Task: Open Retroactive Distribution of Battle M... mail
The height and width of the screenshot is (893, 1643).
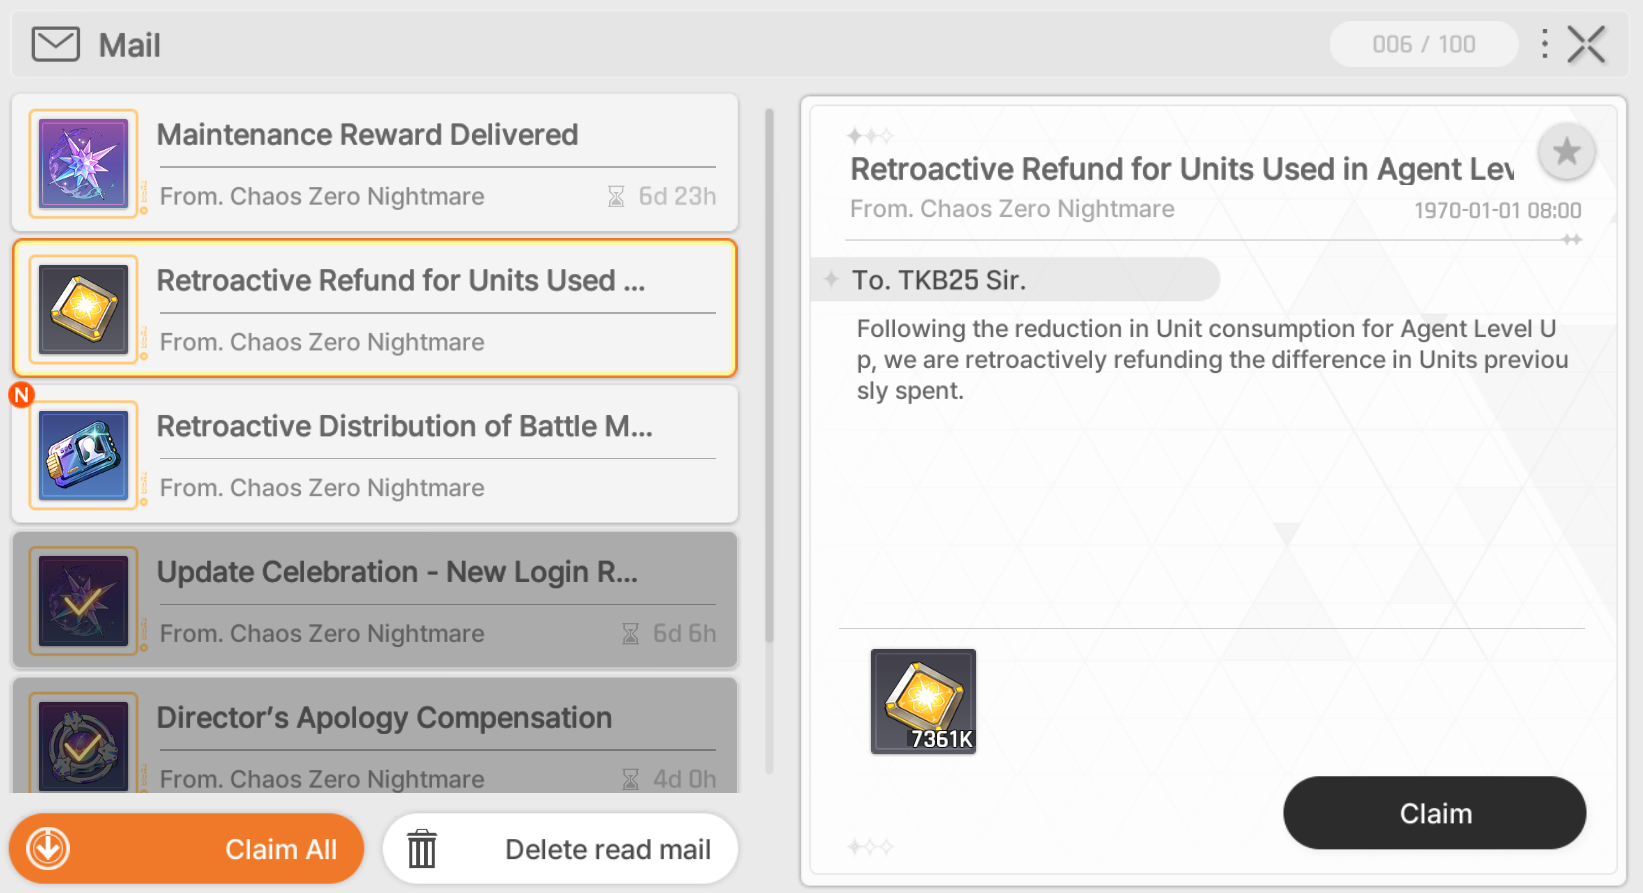Action: click(x=375, y=455)
